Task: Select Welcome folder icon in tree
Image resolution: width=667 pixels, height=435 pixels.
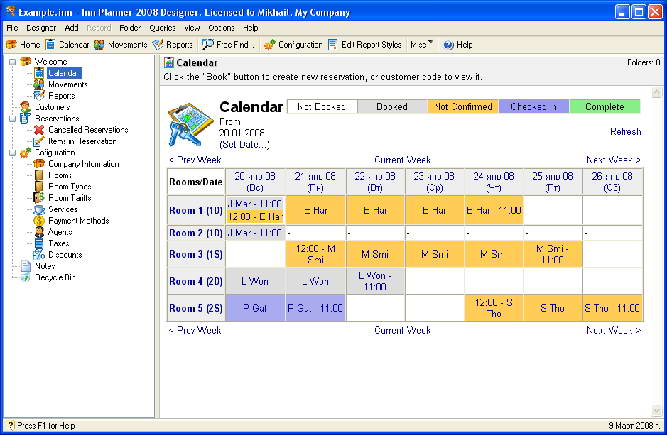Action: pyautogui.click(x=26, y=62)
